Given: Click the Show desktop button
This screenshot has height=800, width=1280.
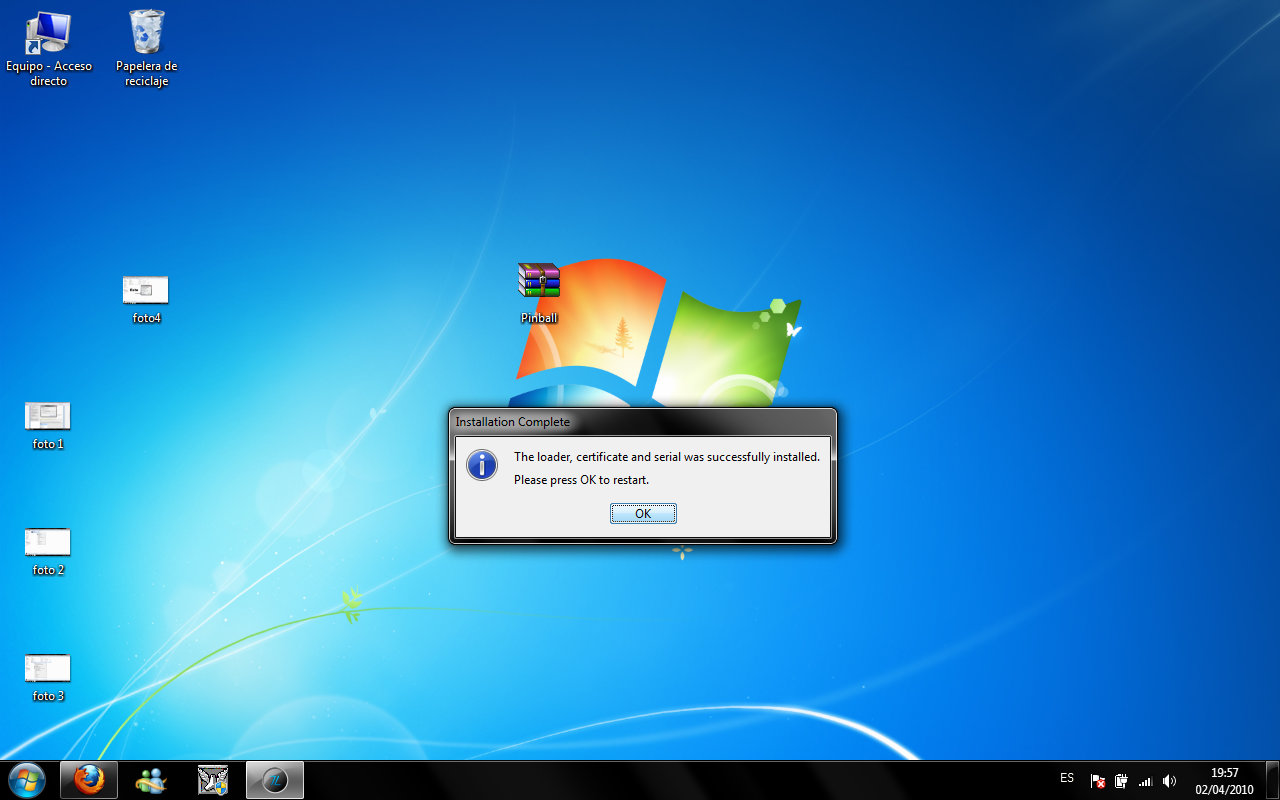Looking at the screenshot, I should (x=1272, y=780).
